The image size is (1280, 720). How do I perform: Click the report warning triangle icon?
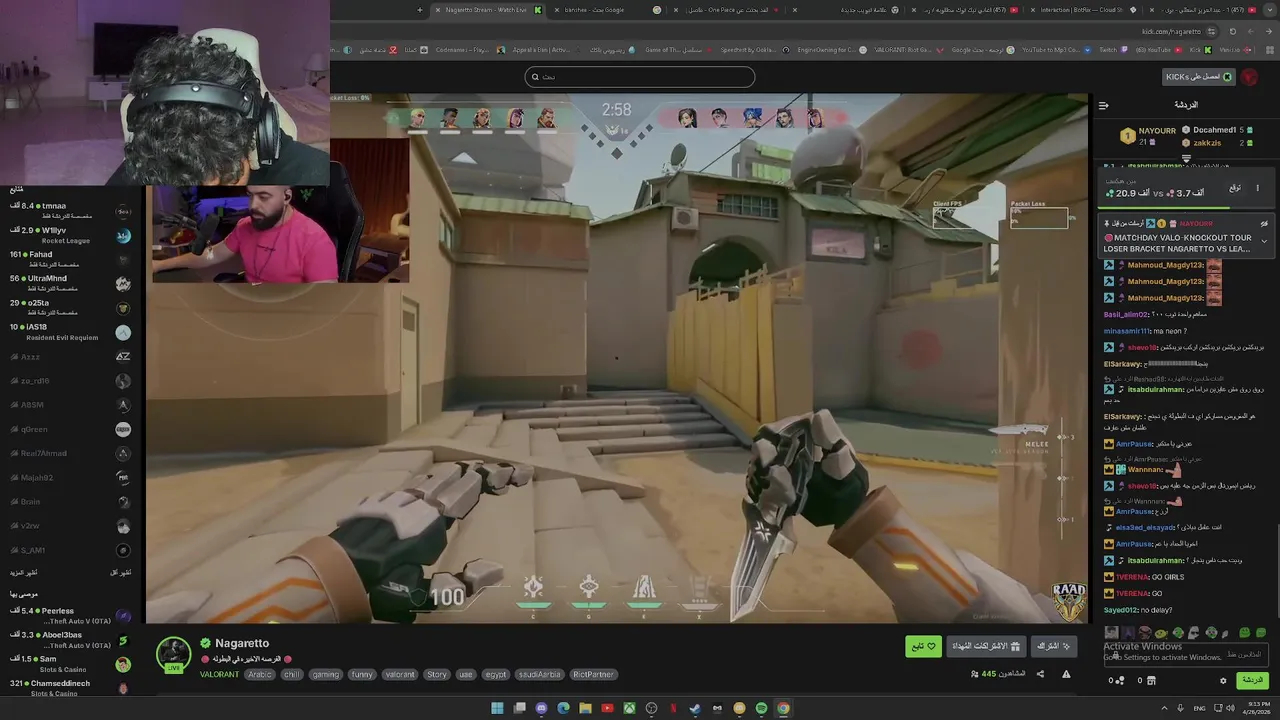click(x=1066, y=674)
